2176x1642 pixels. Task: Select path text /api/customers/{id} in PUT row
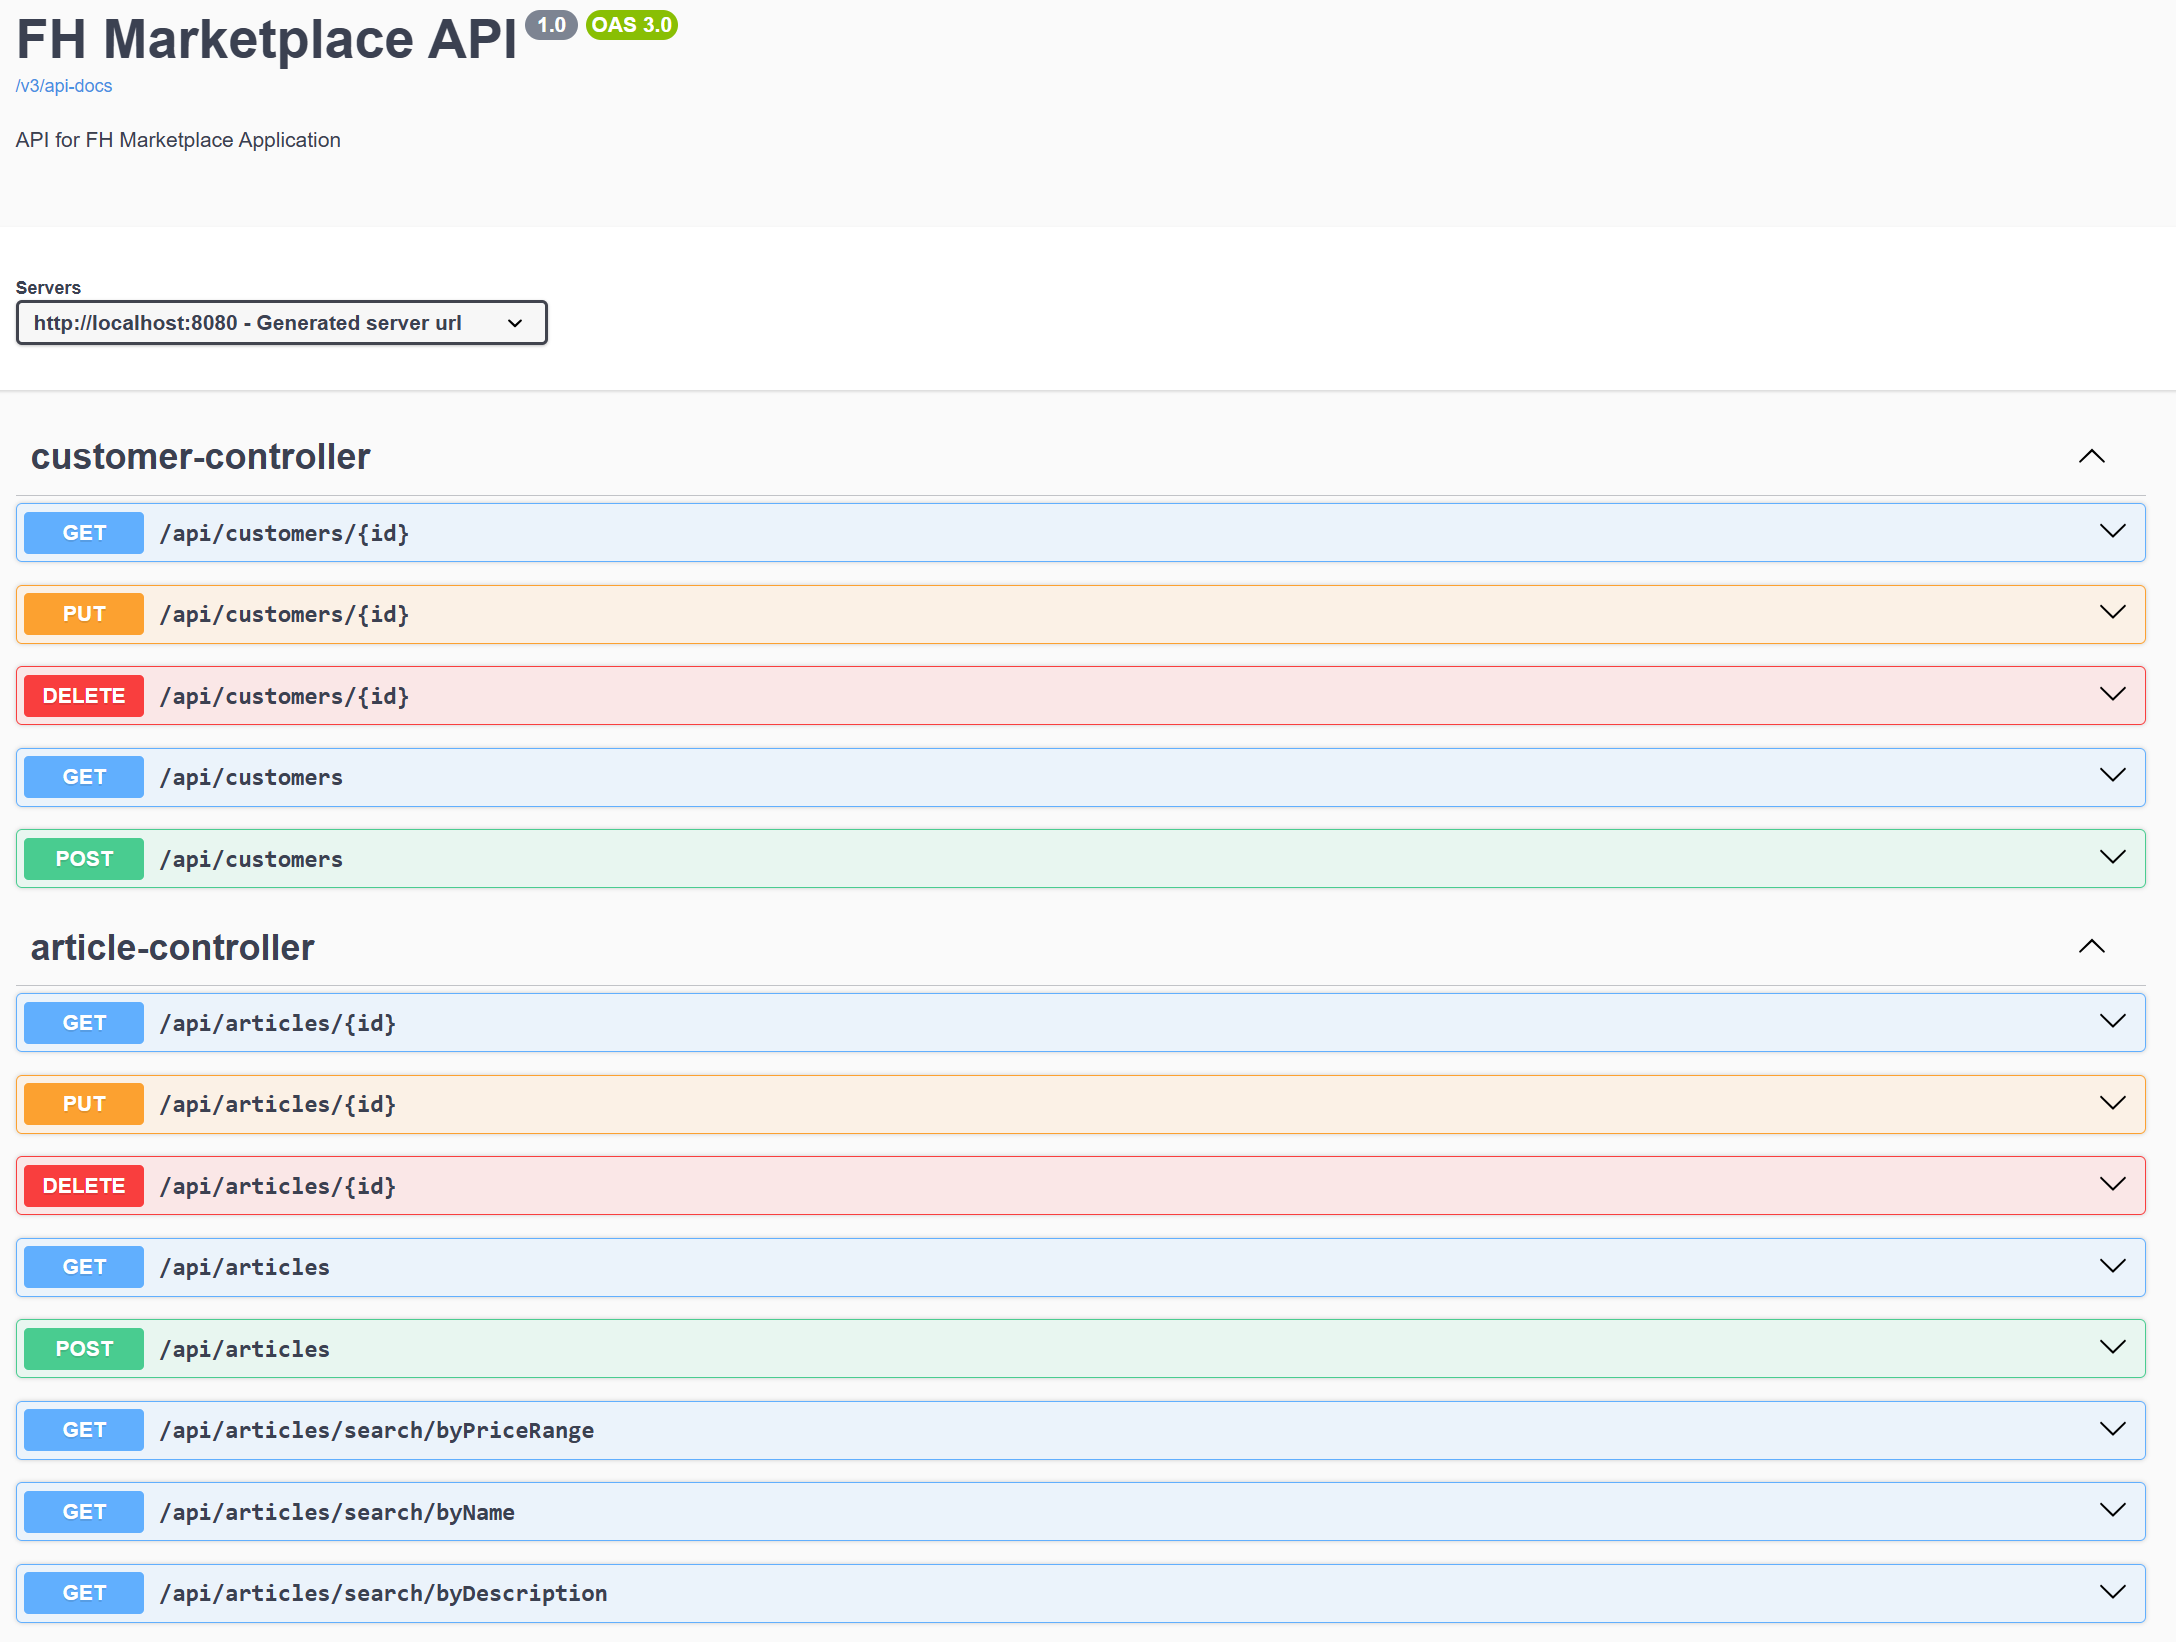tap(285, 614)
